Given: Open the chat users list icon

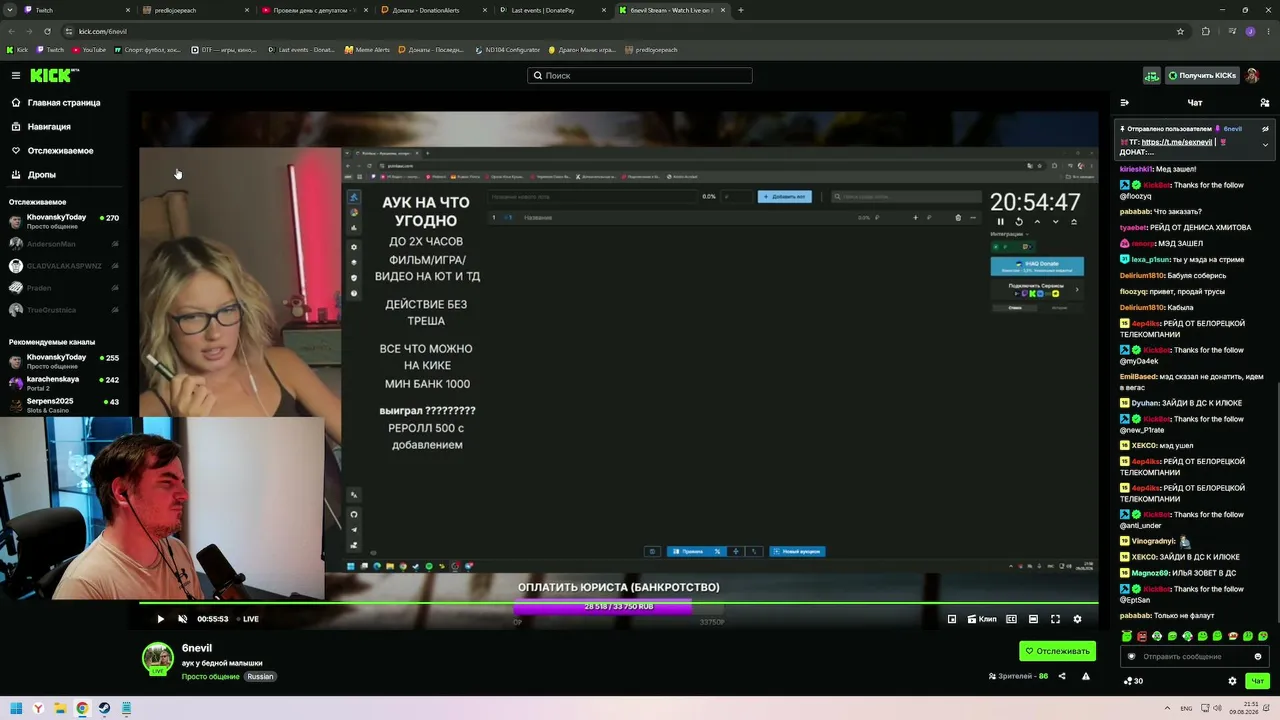Looking at the screenshot, I should point(1265,103).
